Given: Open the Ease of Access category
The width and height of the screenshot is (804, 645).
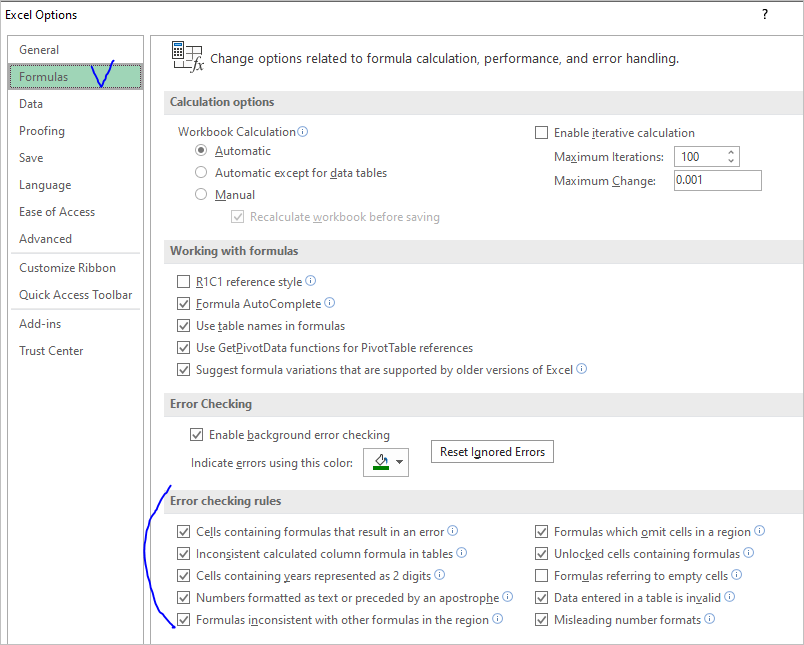Looking at the screenshot, I should click(75, 212).
